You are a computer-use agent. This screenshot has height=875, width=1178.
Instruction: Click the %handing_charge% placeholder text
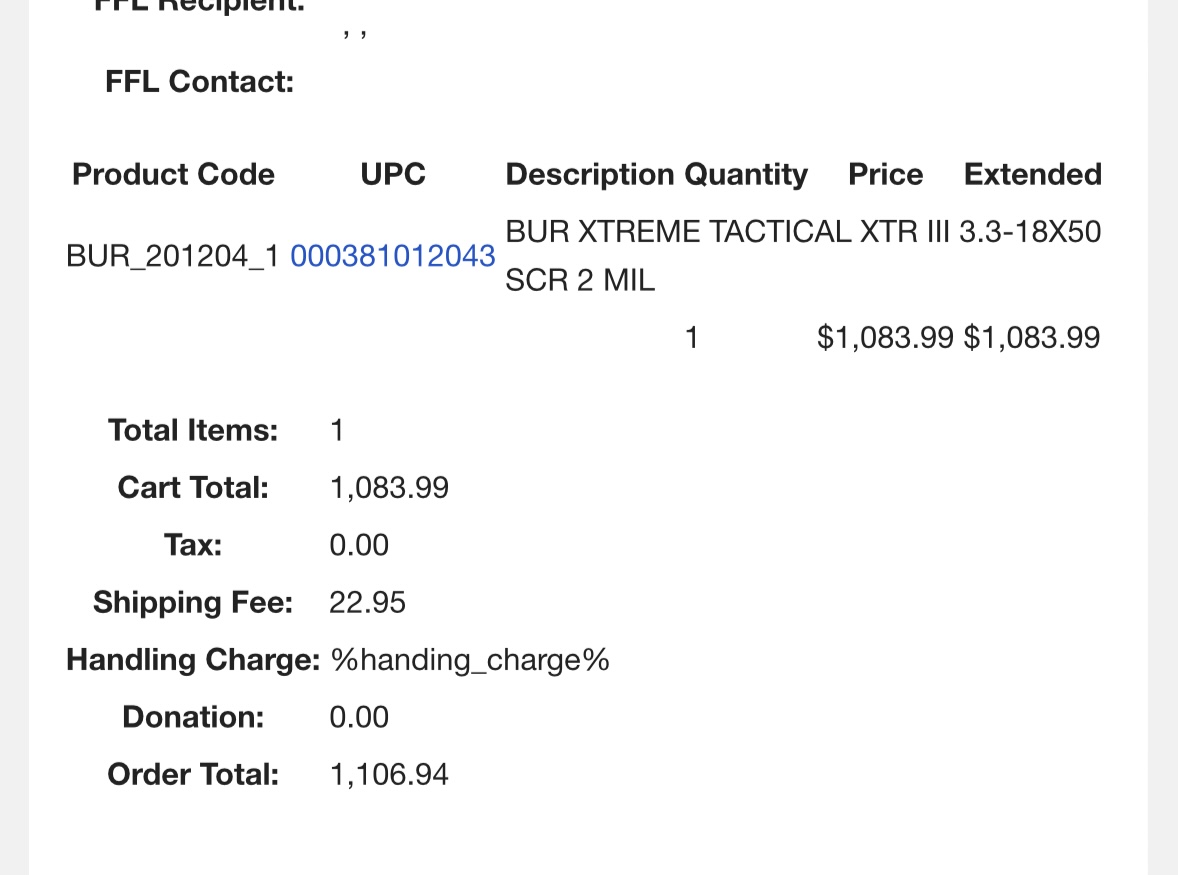tap(469, 660)
